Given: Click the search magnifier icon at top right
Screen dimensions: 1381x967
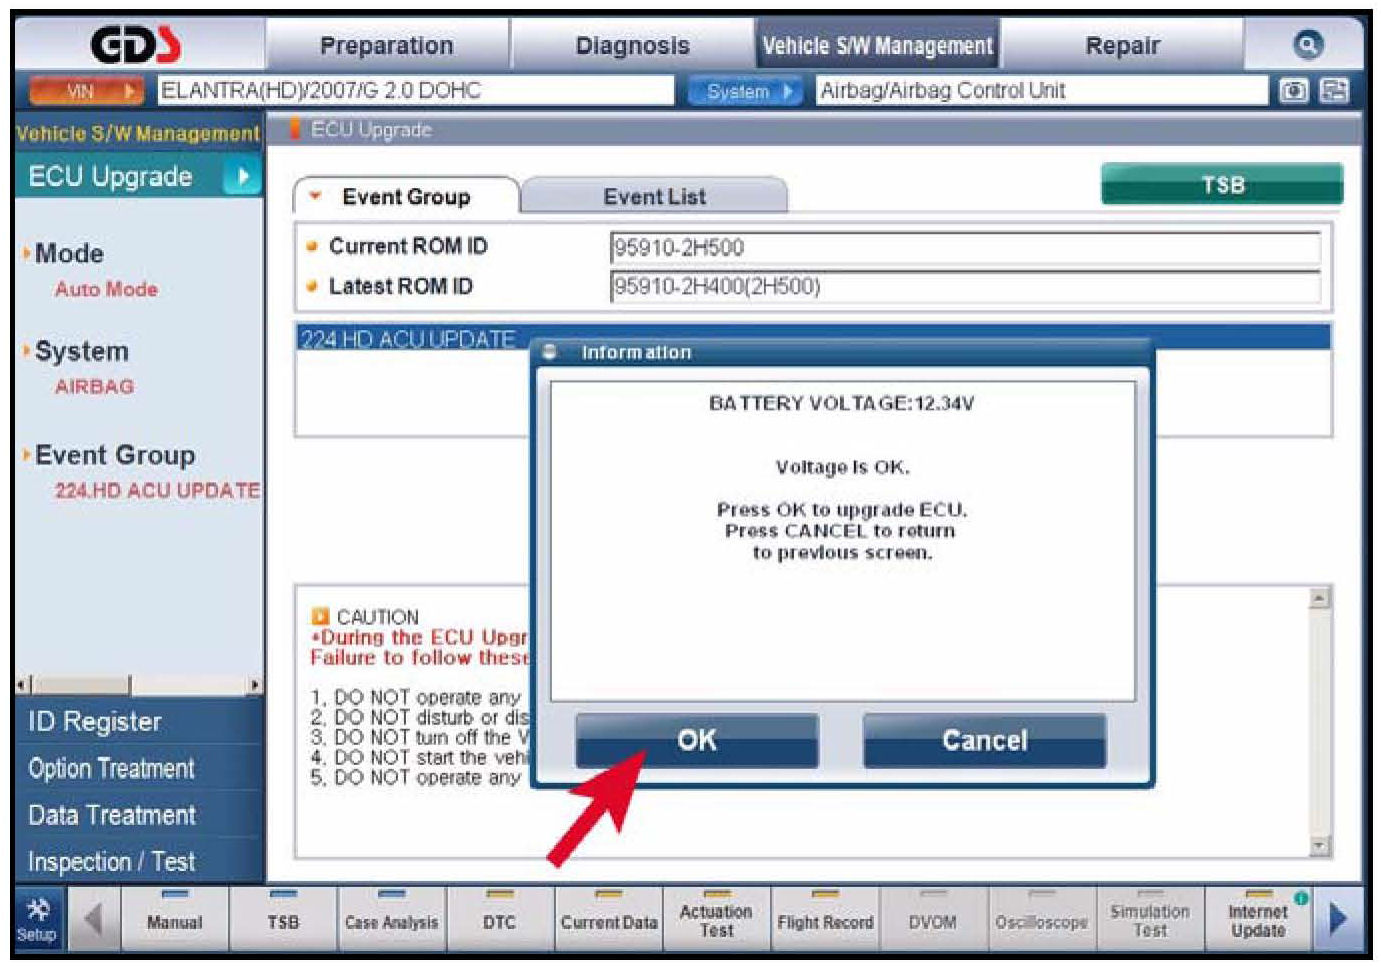Looking at the screenshot, I should [x=1307, y=45].
